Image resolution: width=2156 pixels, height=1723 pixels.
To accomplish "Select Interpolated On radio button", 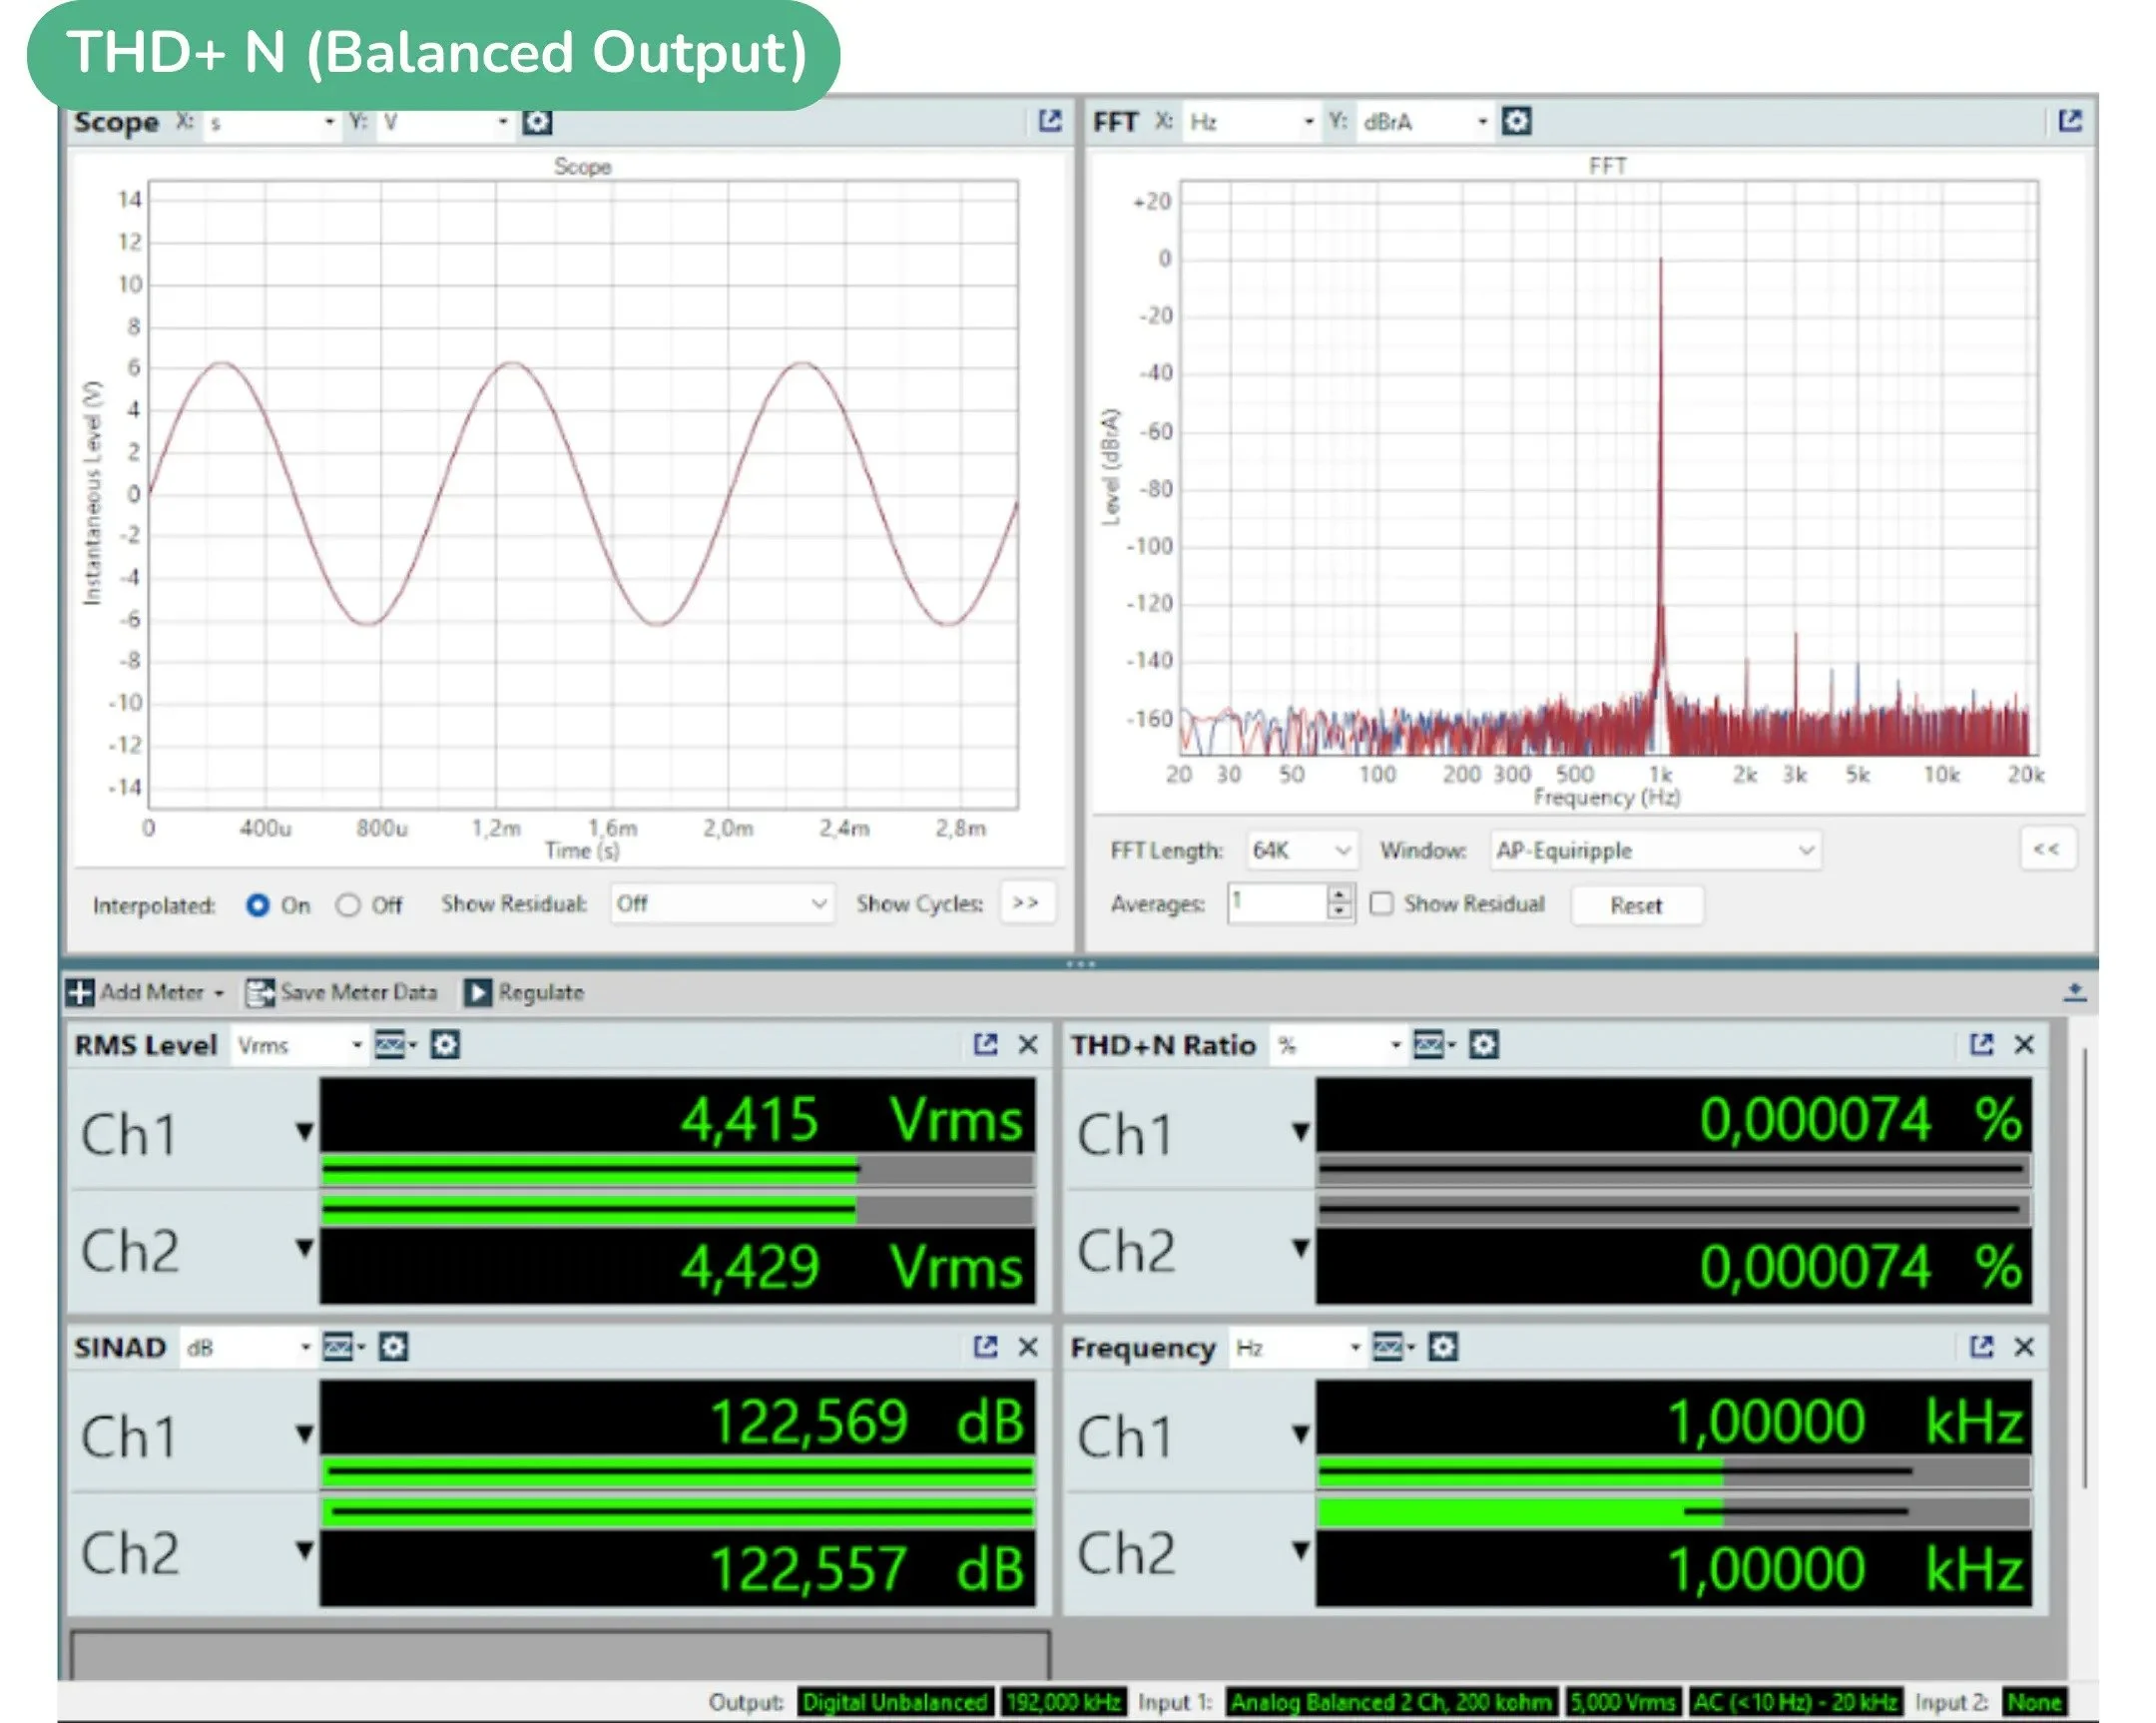I will (x=258, y=905).
